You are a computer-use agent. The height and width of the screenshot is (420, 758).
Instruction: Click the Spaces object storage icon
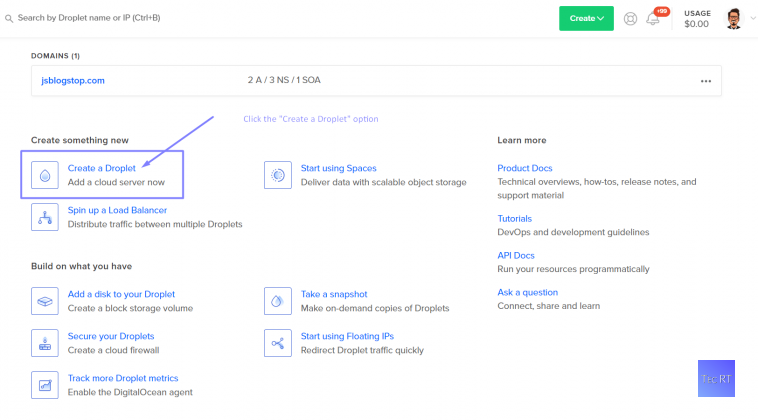click(x=278, y=175)
